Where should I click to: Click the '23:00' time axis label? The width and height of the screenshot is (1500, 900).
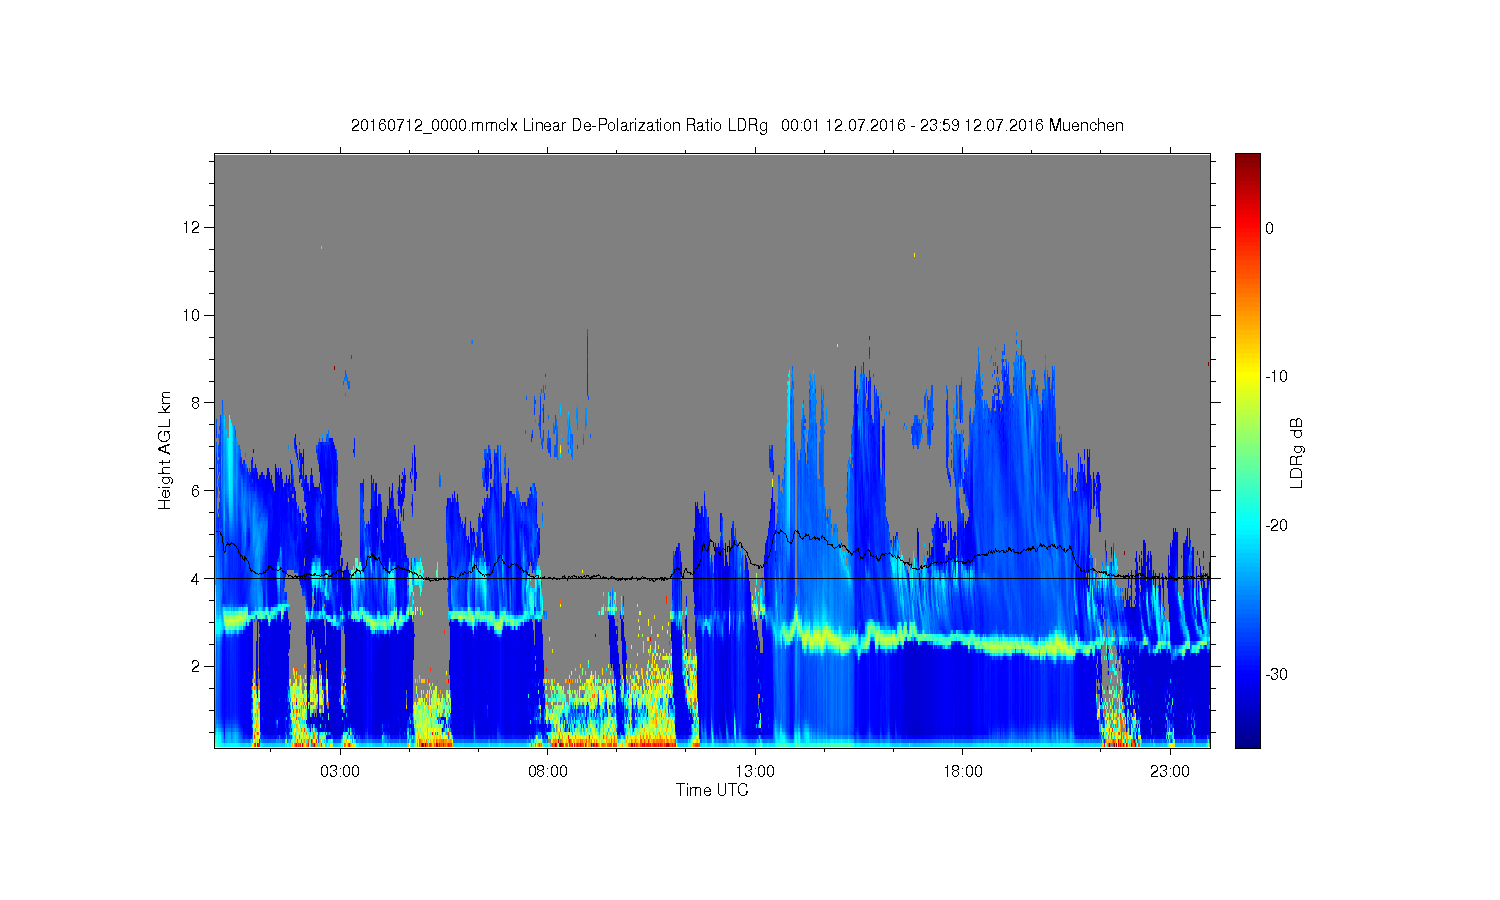click(1170, 772)
